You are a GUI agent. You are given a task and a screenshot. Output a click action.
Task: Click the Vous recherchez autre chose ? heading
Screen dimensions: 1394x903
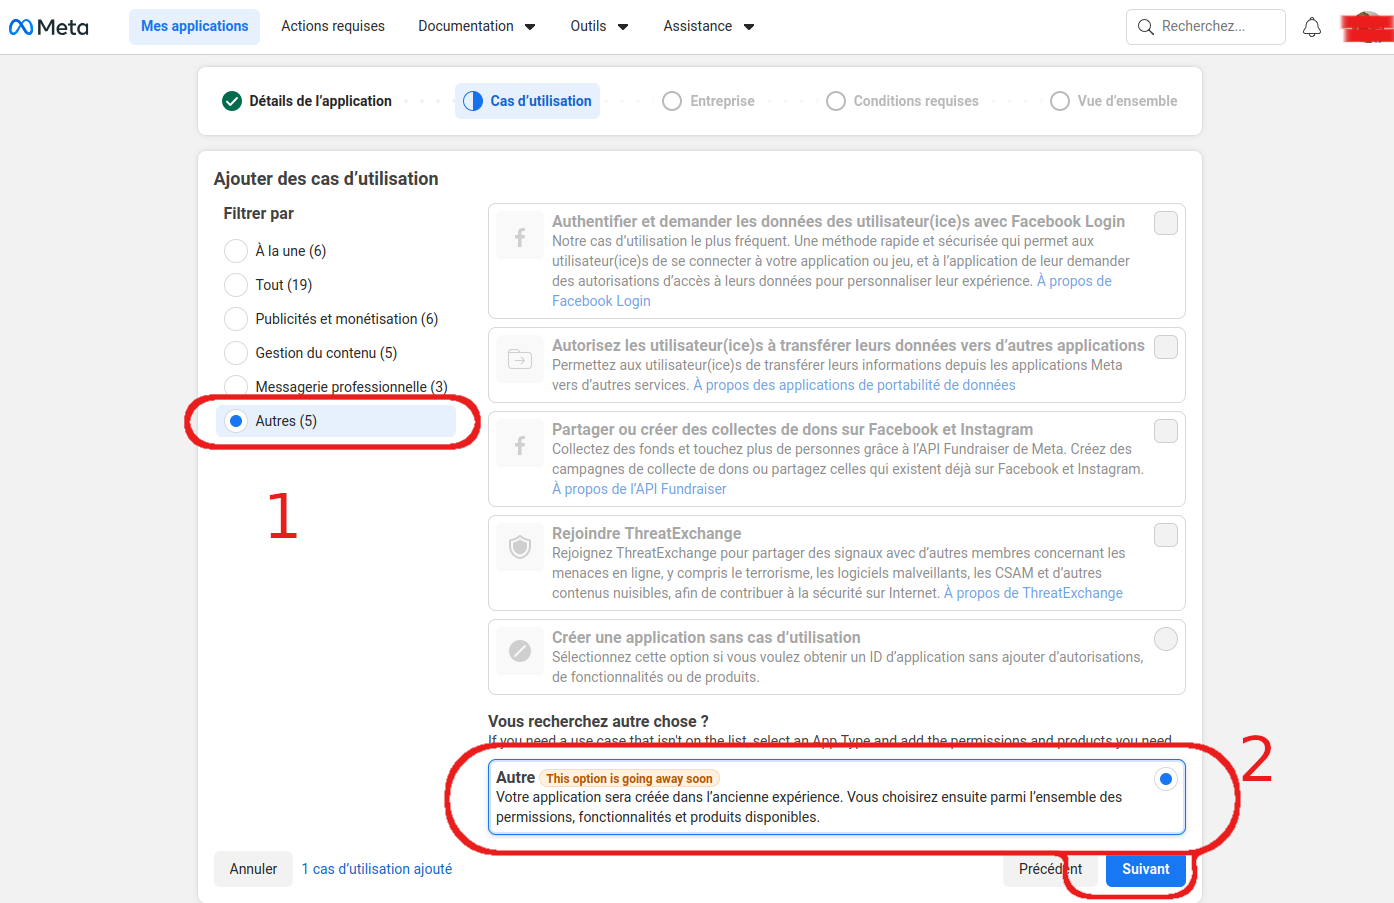598,721
